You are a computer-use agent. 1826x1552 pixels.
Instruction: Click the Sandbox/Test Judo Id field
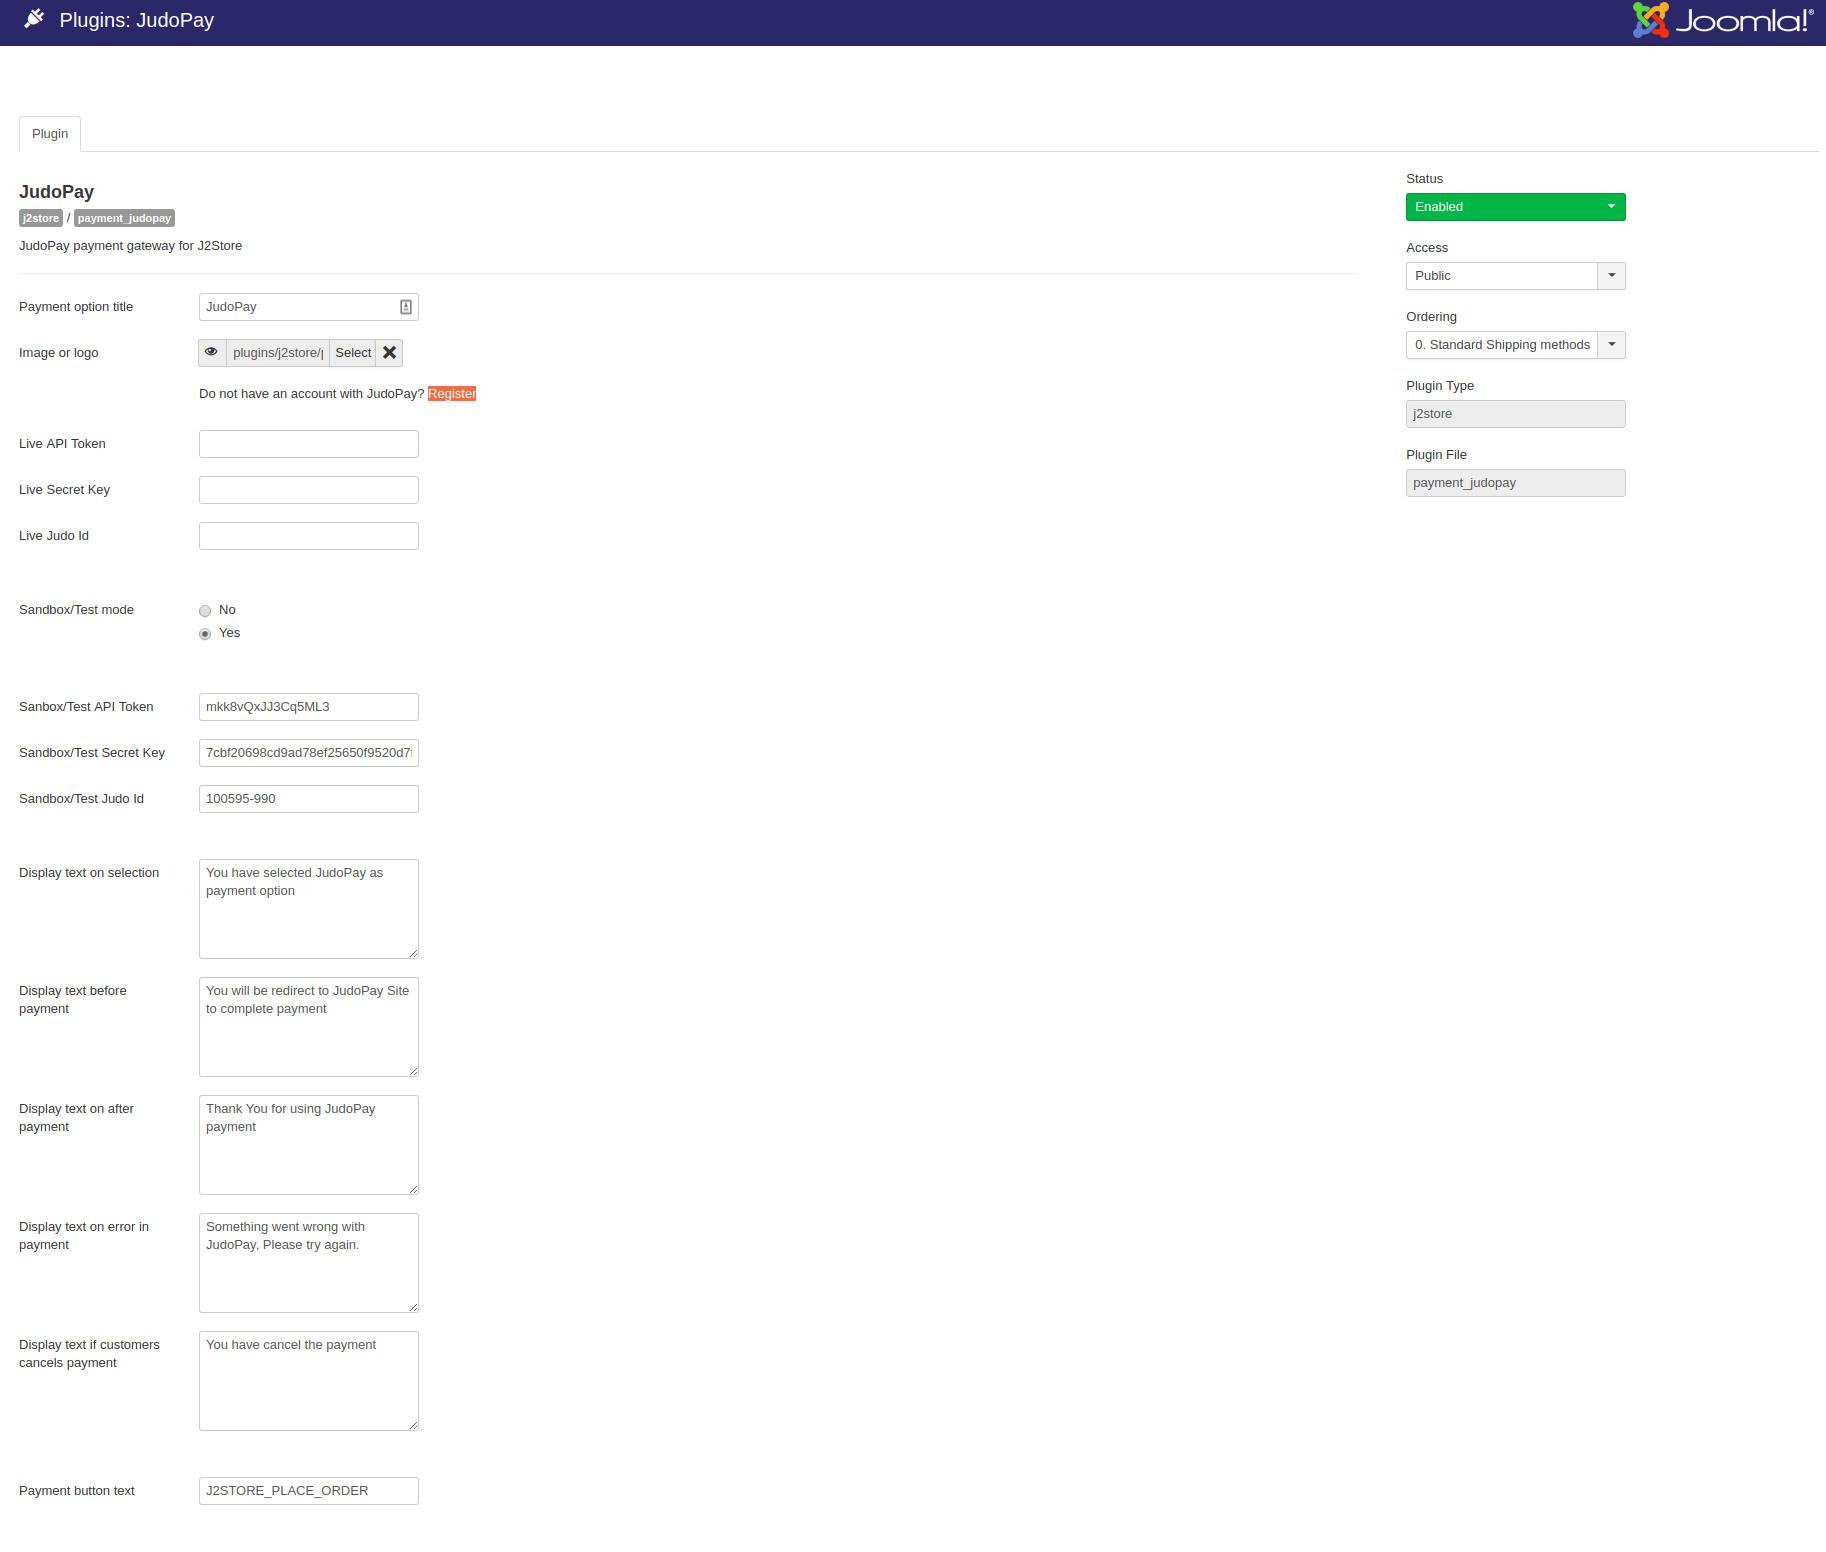309,799
